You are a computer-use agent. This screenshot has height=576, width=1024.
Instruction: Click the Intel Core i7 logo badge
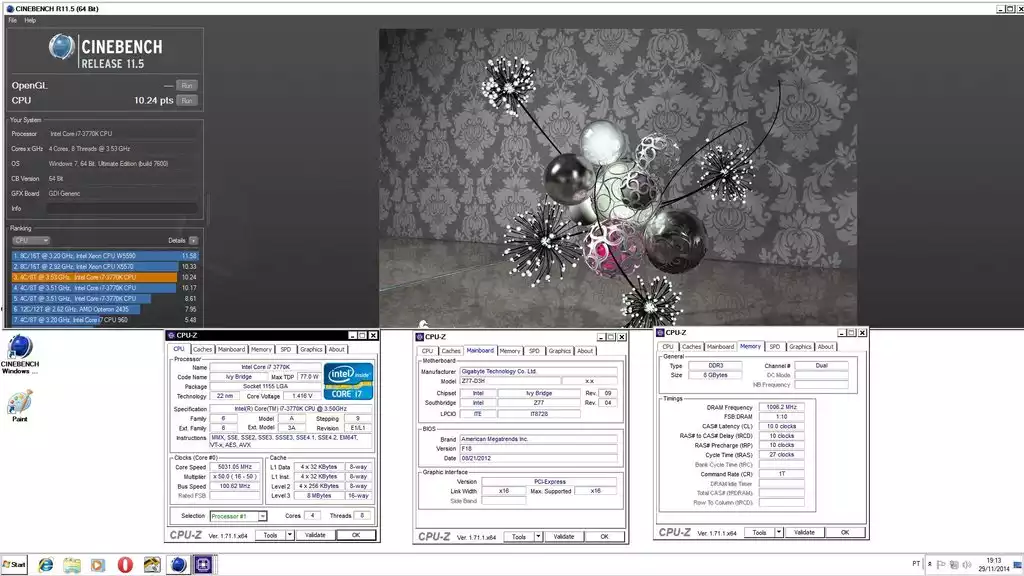[x=348, y=381]
